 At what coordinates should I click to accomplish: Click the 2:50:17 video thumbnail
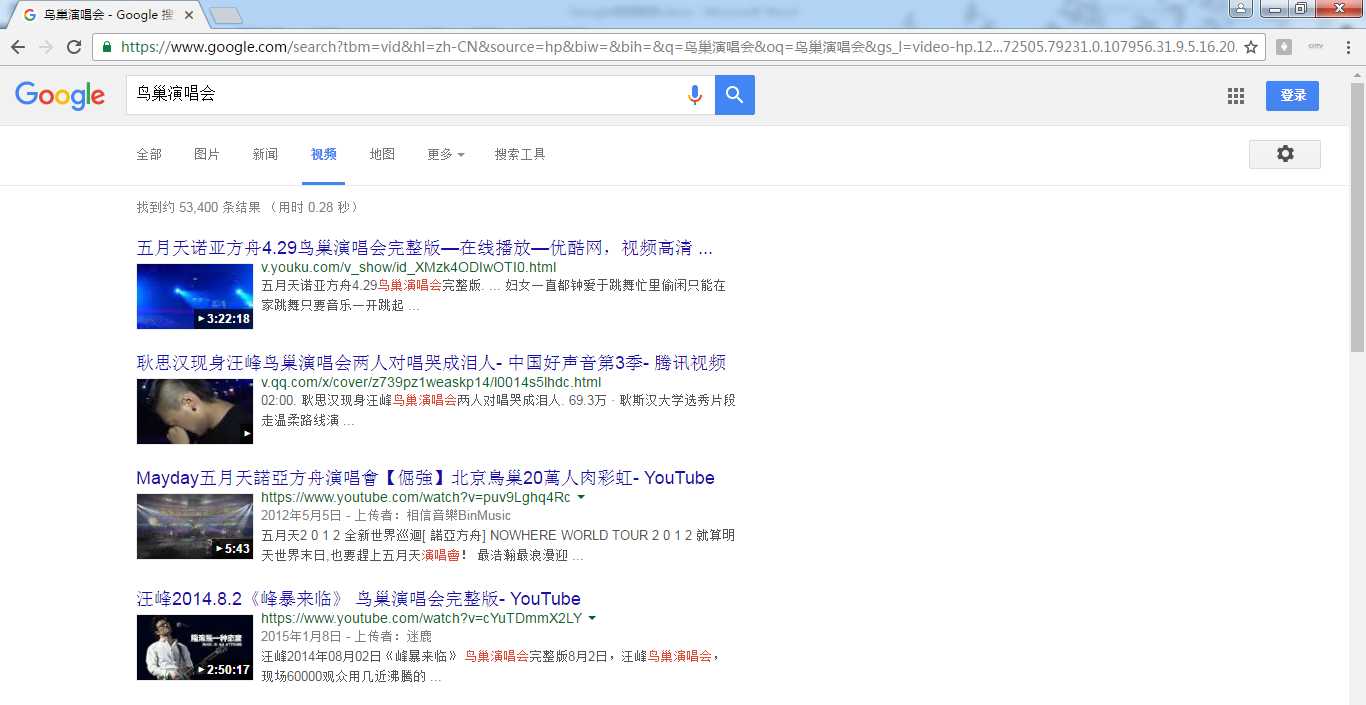(195, 647)
